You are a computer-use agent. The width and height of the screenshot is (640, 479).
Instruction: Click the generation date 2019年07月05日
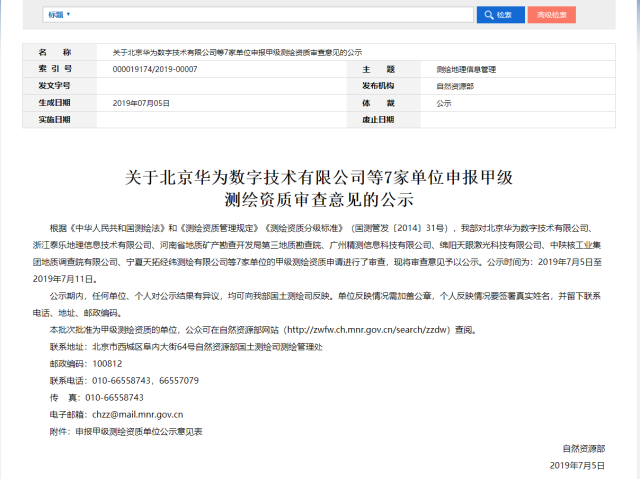coord(141,103)
